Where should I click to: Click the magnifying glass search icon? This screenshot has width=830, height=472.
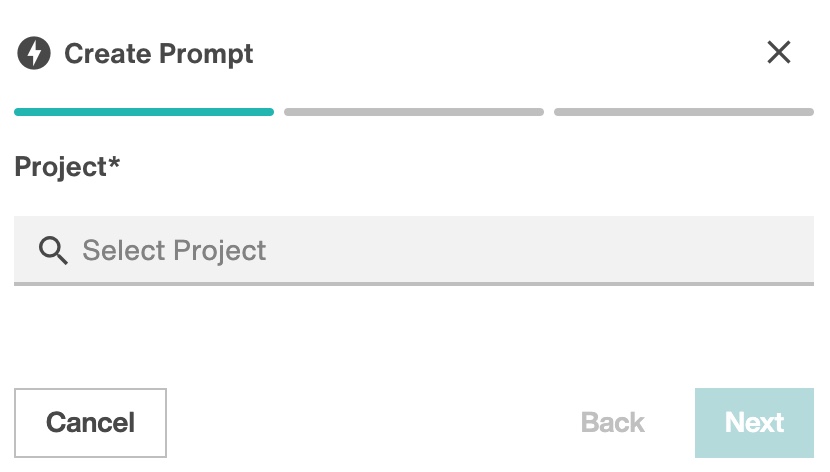[x=53, y=250]
